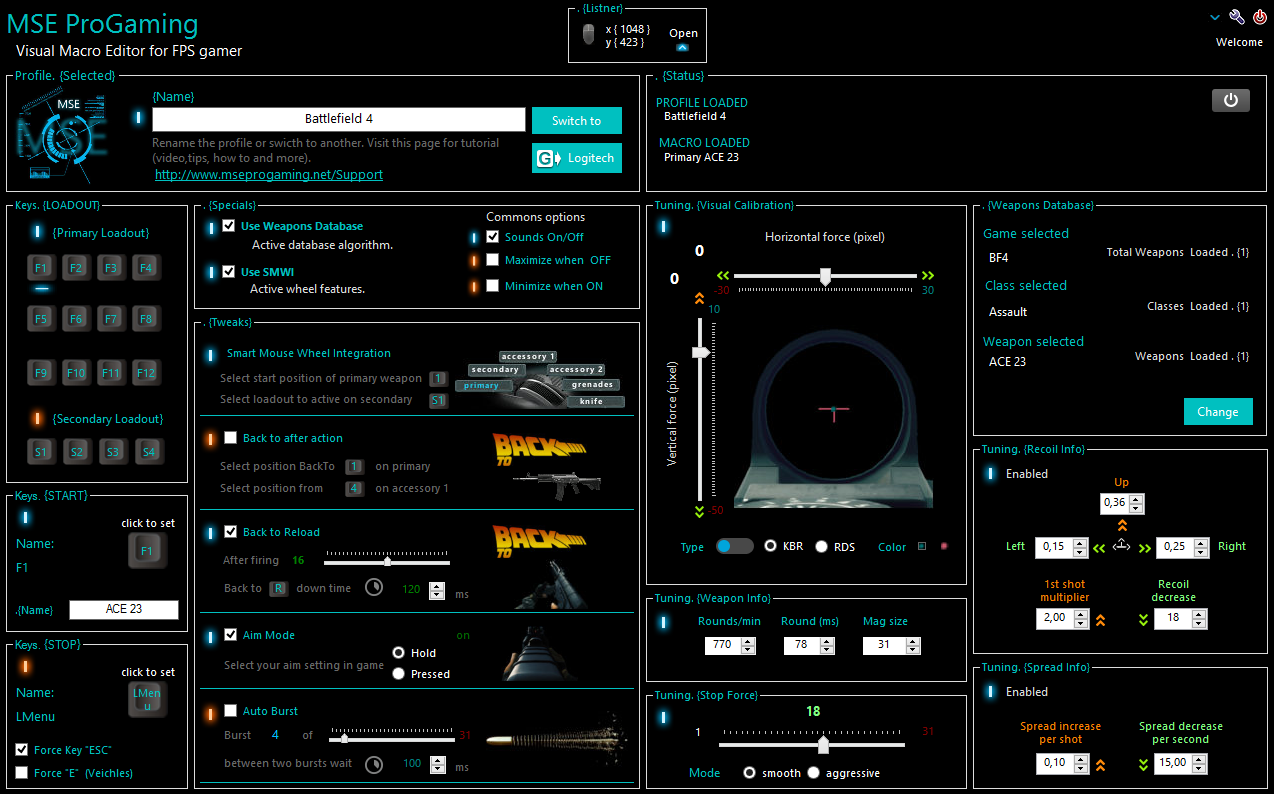Click the Change button in Weapons Database
The image size is (1274, 794).
[x=1217, y=411]
